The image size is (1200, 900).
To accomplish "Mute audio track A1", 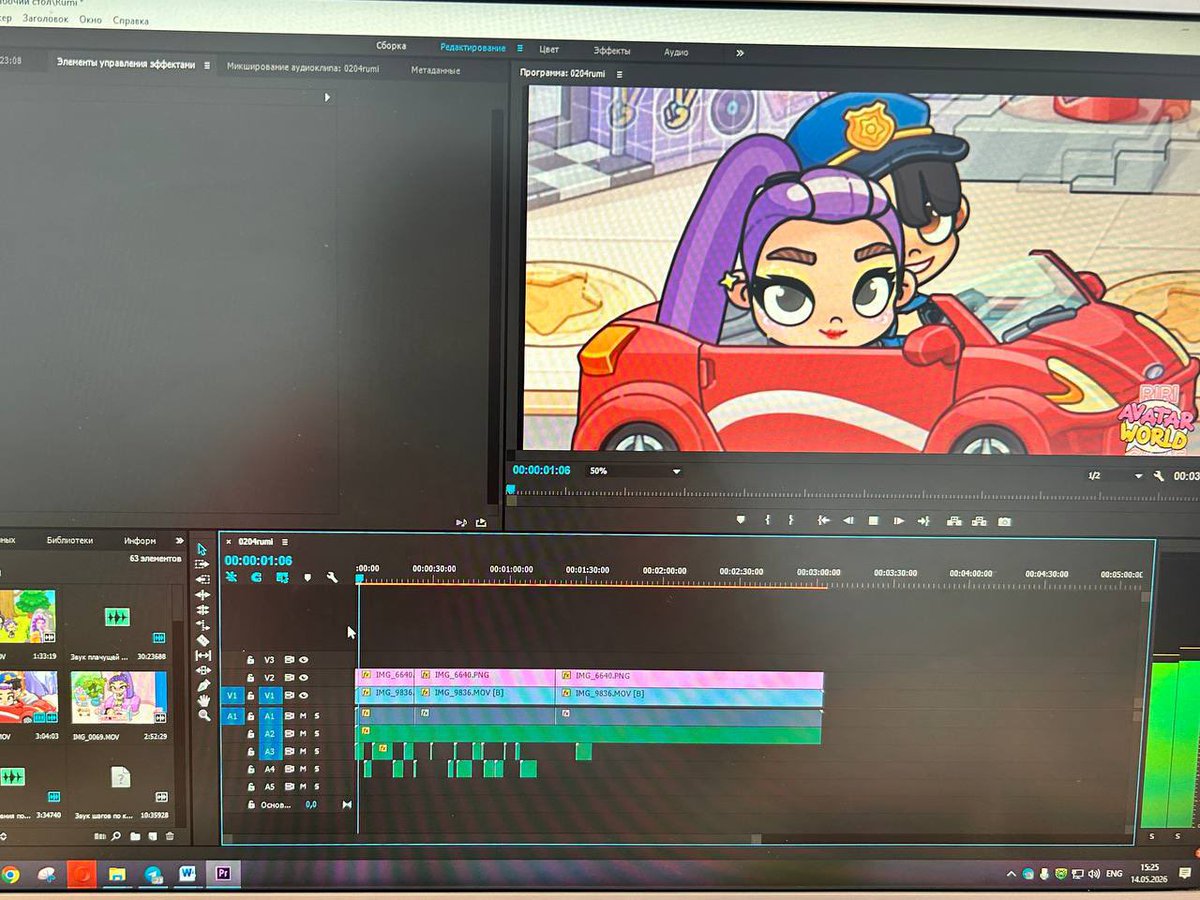I will click(303, 716).
